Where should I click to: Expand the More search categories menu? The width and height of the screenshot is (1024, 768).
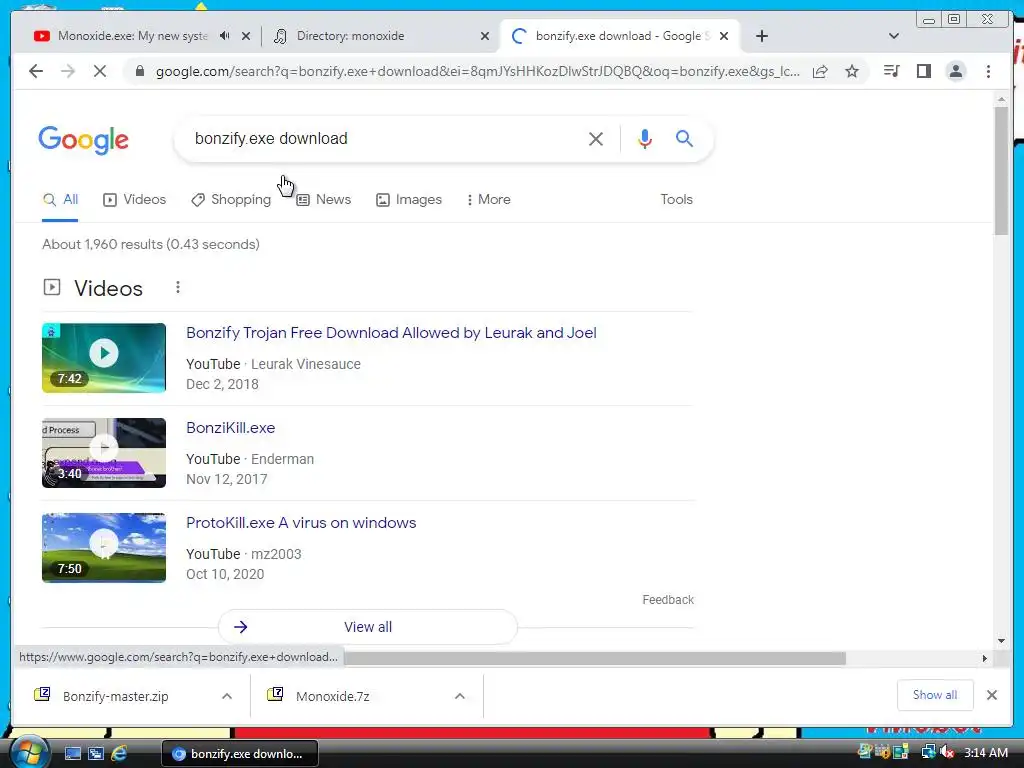488,199
